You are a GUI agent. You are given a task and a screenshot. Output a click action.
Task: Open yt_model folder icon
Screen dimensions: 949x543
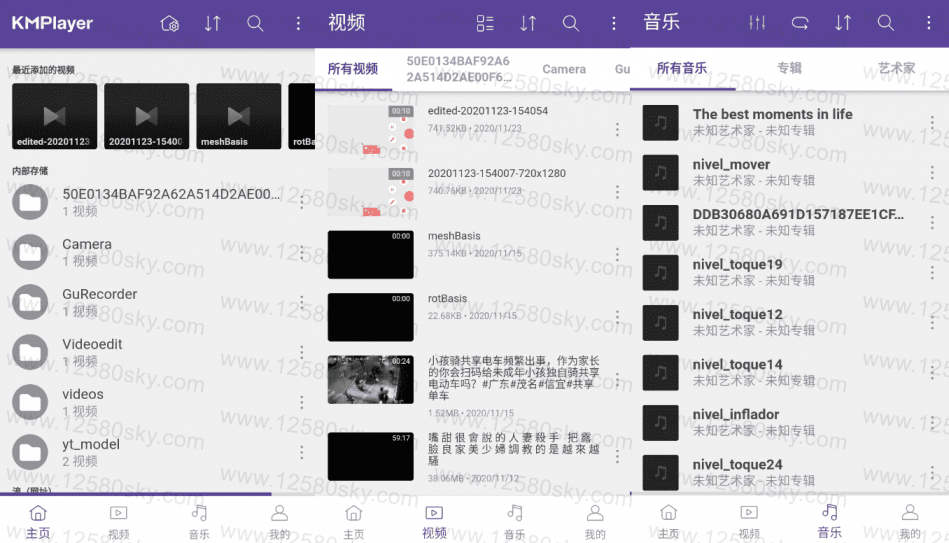[30, 452]
